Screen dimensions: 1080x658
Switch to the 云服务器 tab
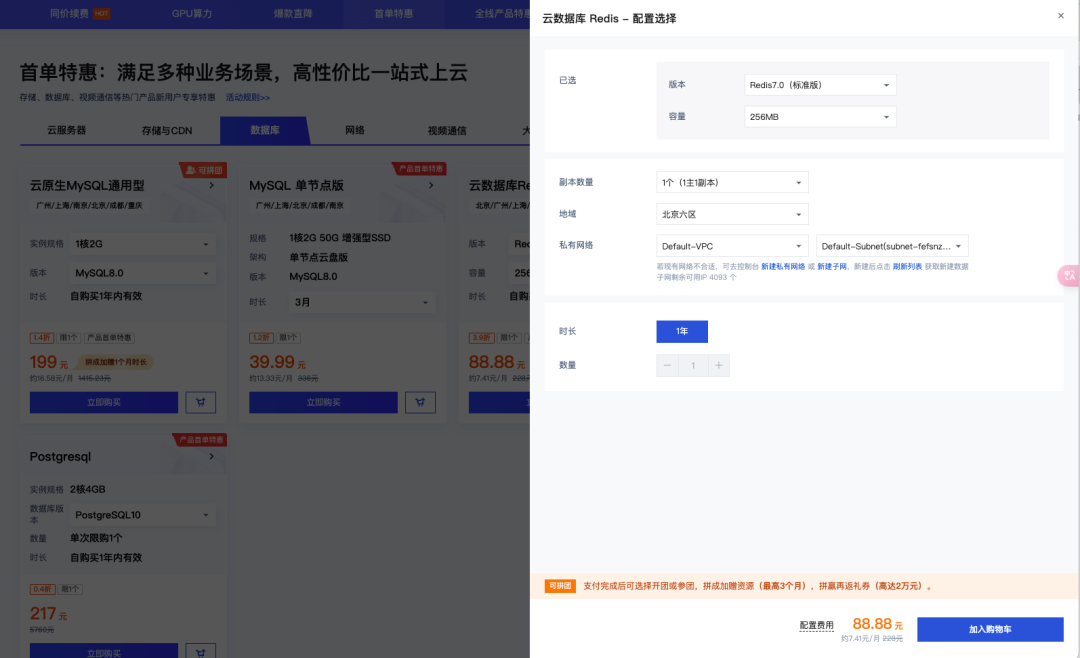pos(66,130)
